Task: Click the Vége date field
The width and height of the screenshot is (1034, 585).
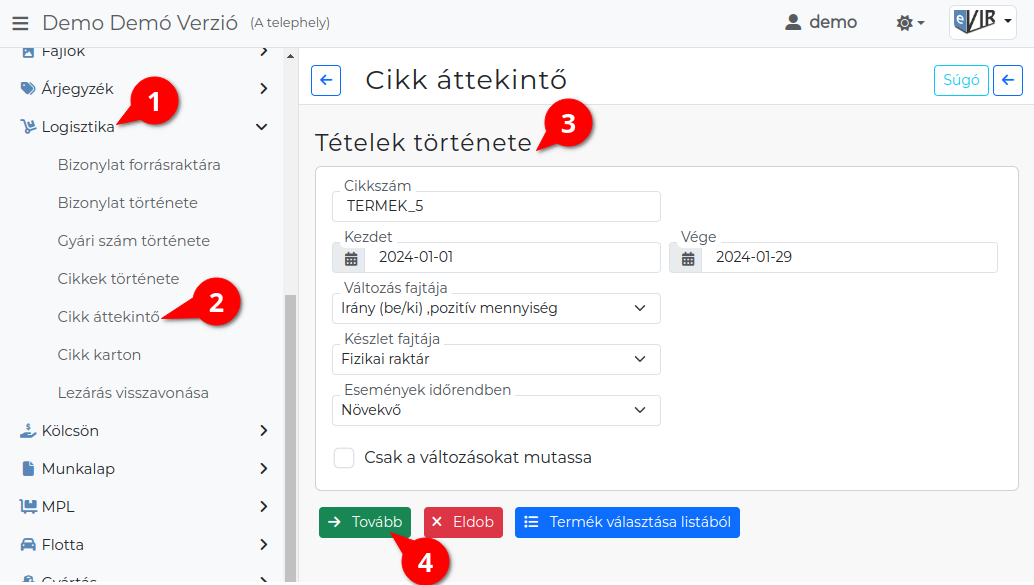Action: point(849,258)
